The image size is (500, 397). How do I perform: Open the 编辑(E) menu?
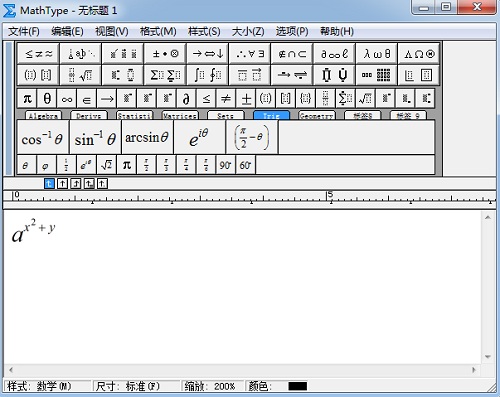tap(67, 32)
